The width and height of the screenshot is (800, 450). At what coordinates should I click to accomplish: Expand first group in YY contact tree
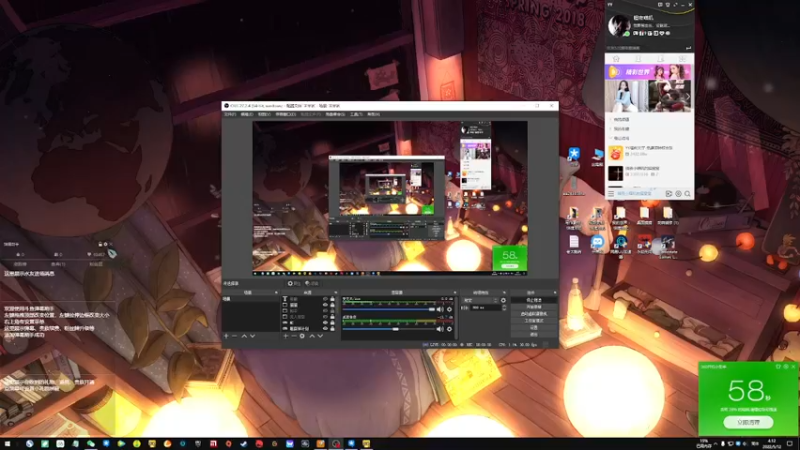click(x=611, y=119)
